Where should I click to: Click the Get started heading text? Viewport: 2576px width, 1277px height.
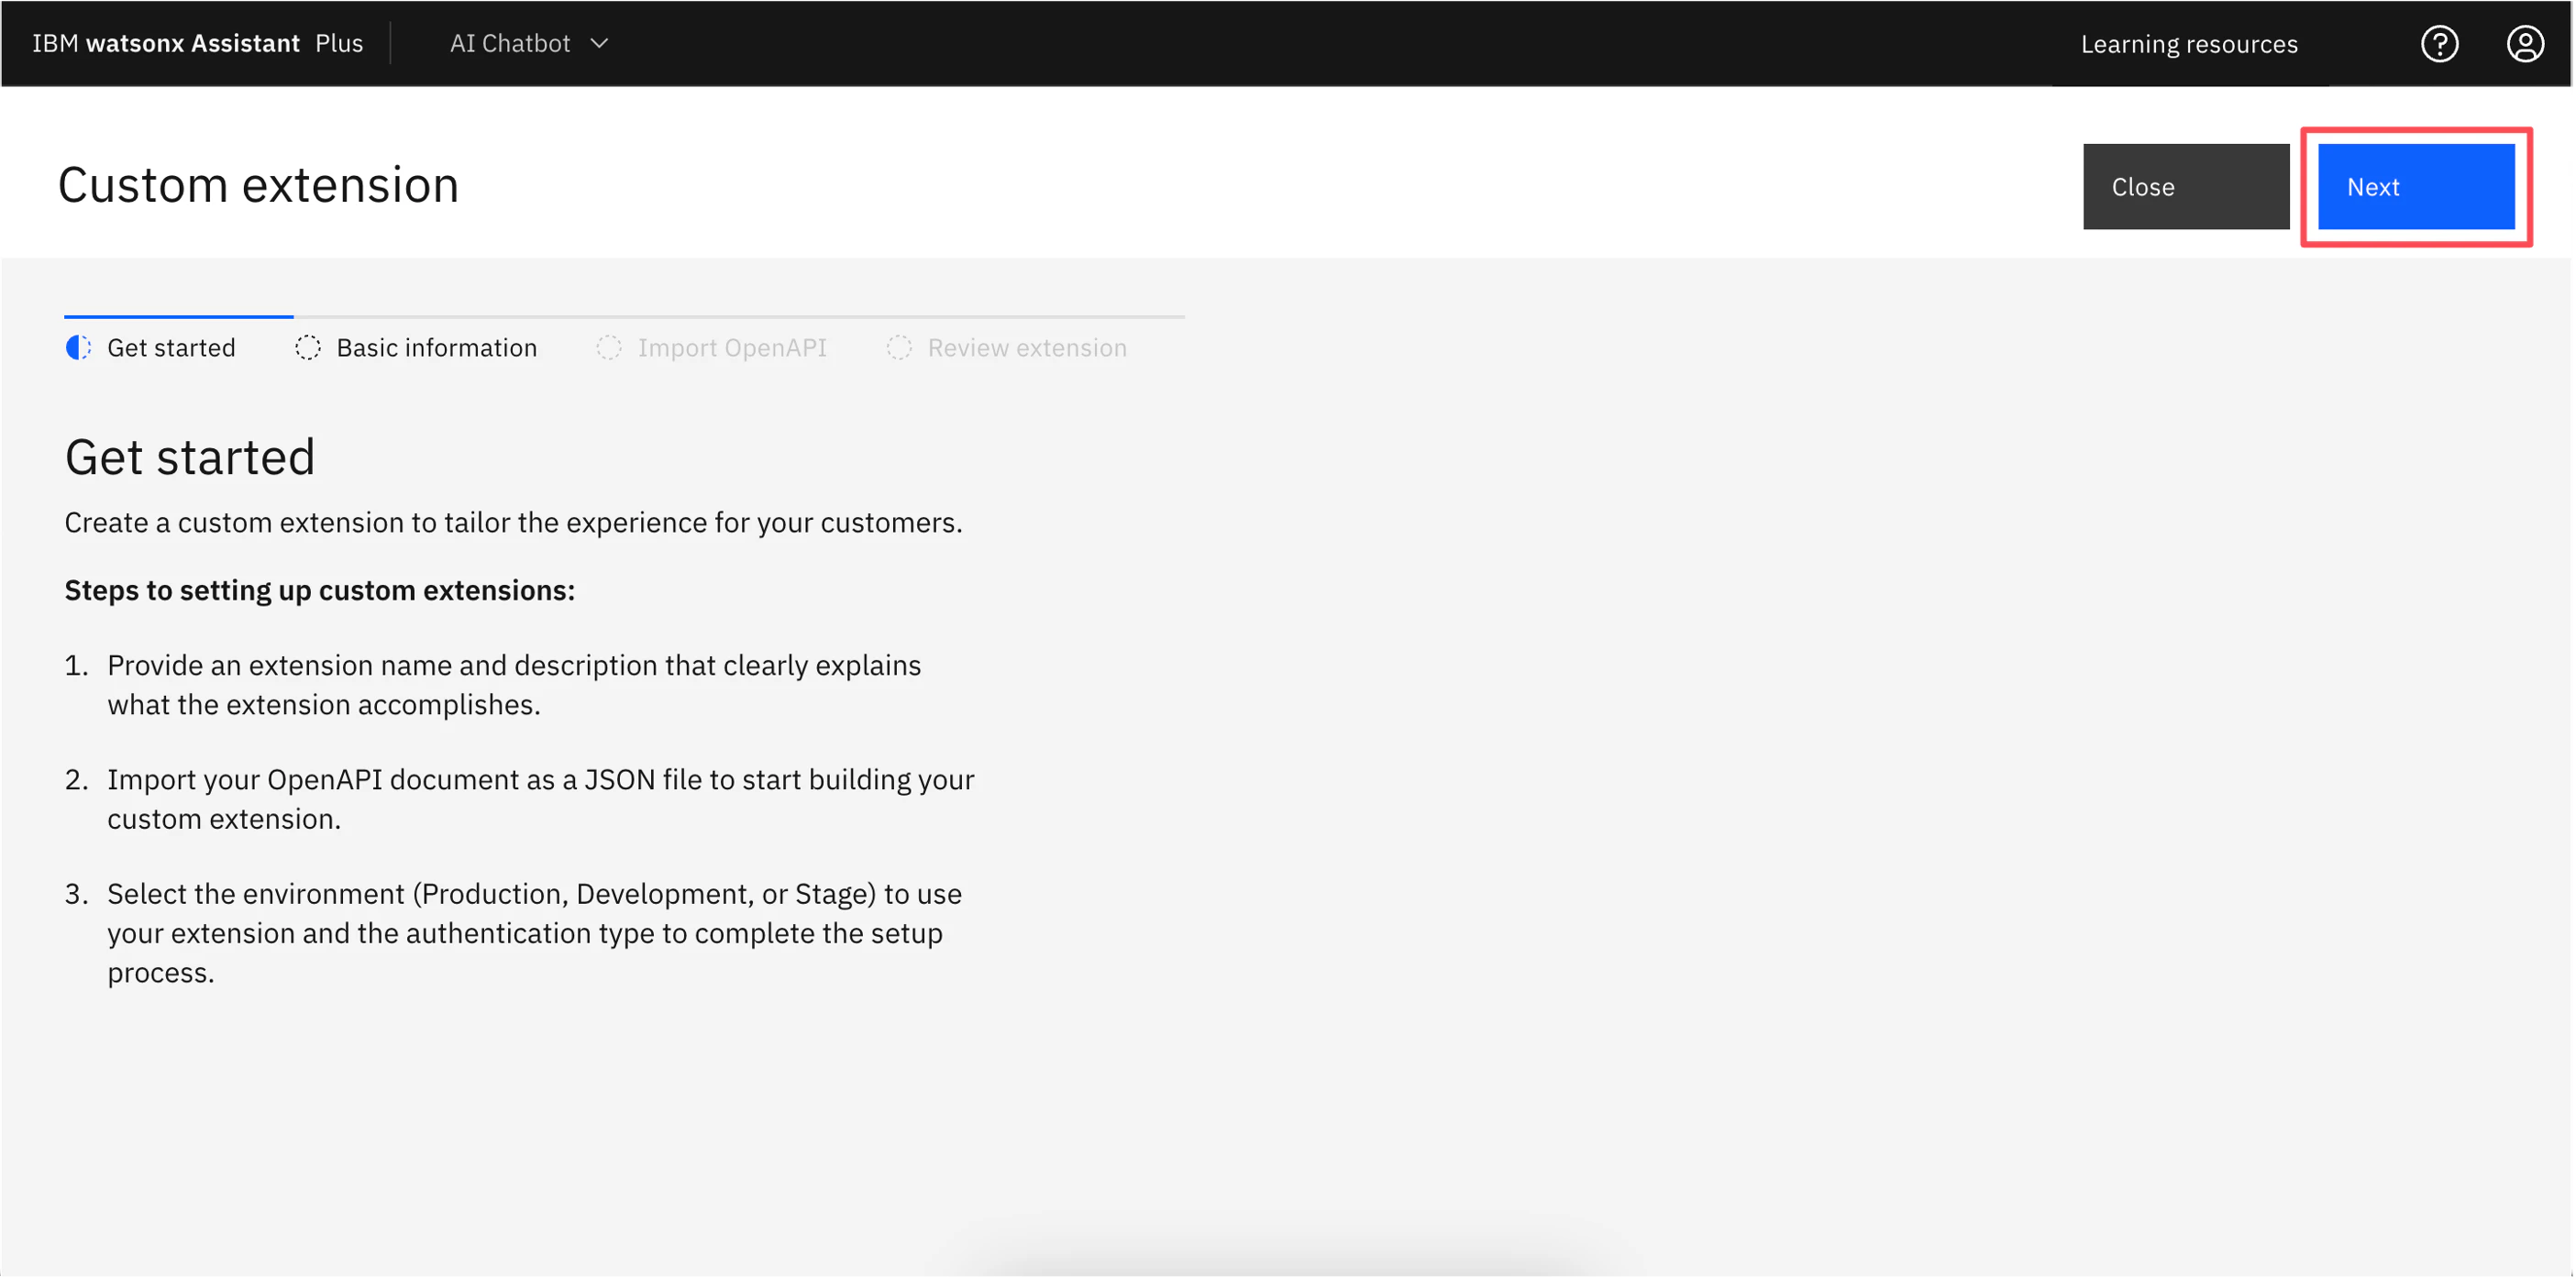coord(190,457)
